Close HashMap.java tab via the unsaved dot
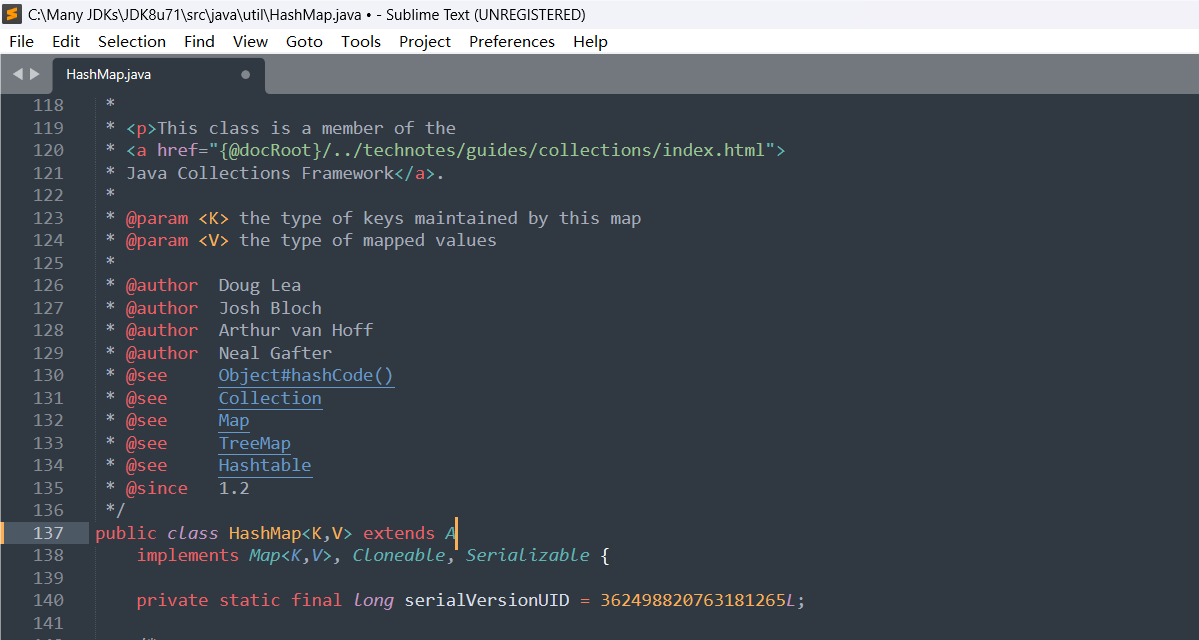The height and width of the screenshot is (640, 1199). click(x=246, y=74)
